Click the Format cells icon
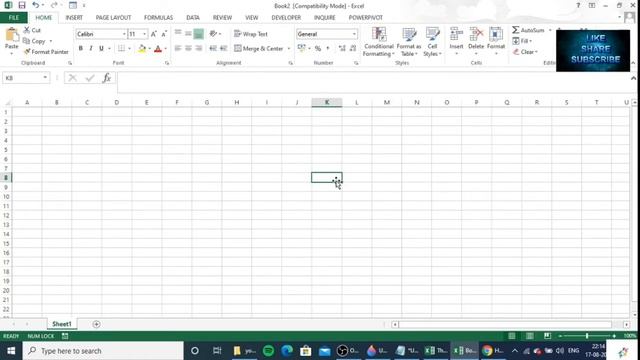This screenshot has height=360, width=640. coord(496,34)
